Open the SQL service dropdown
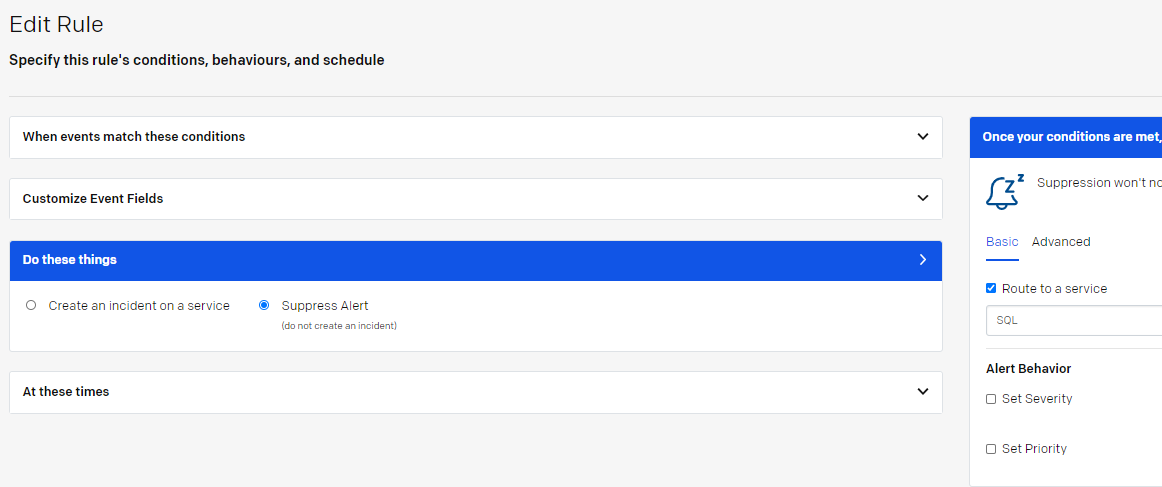 [1074, 320]
